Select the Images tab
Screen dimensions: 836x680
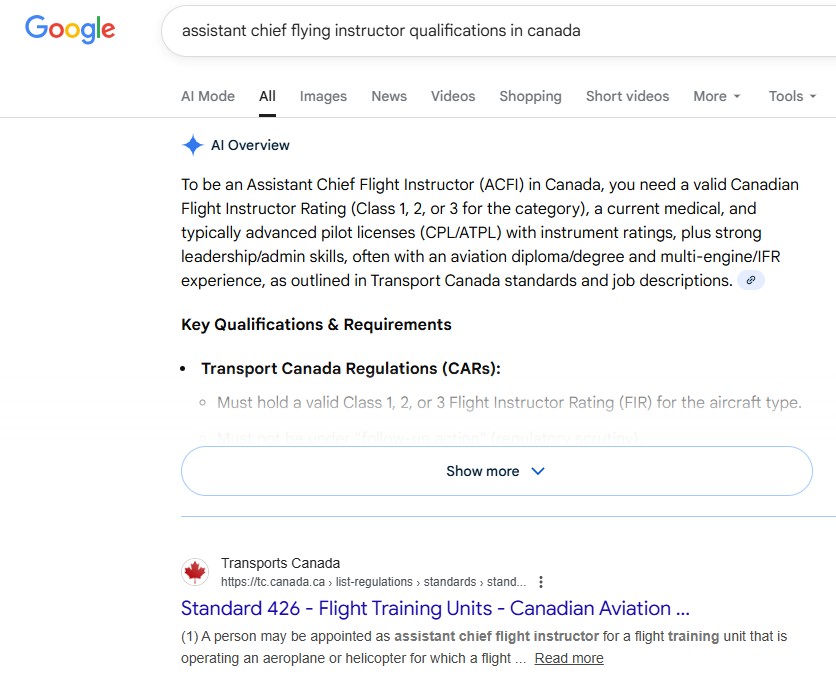[x=323, y=96]
